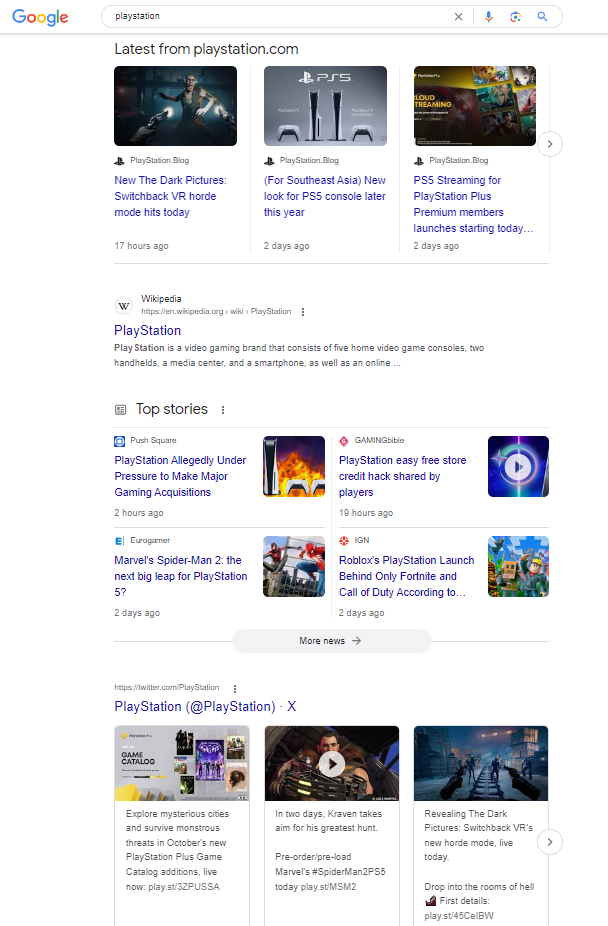
Task: Open 'PlayStation Allegedly Under Pressure' story
Action: (x=180, y=476)
